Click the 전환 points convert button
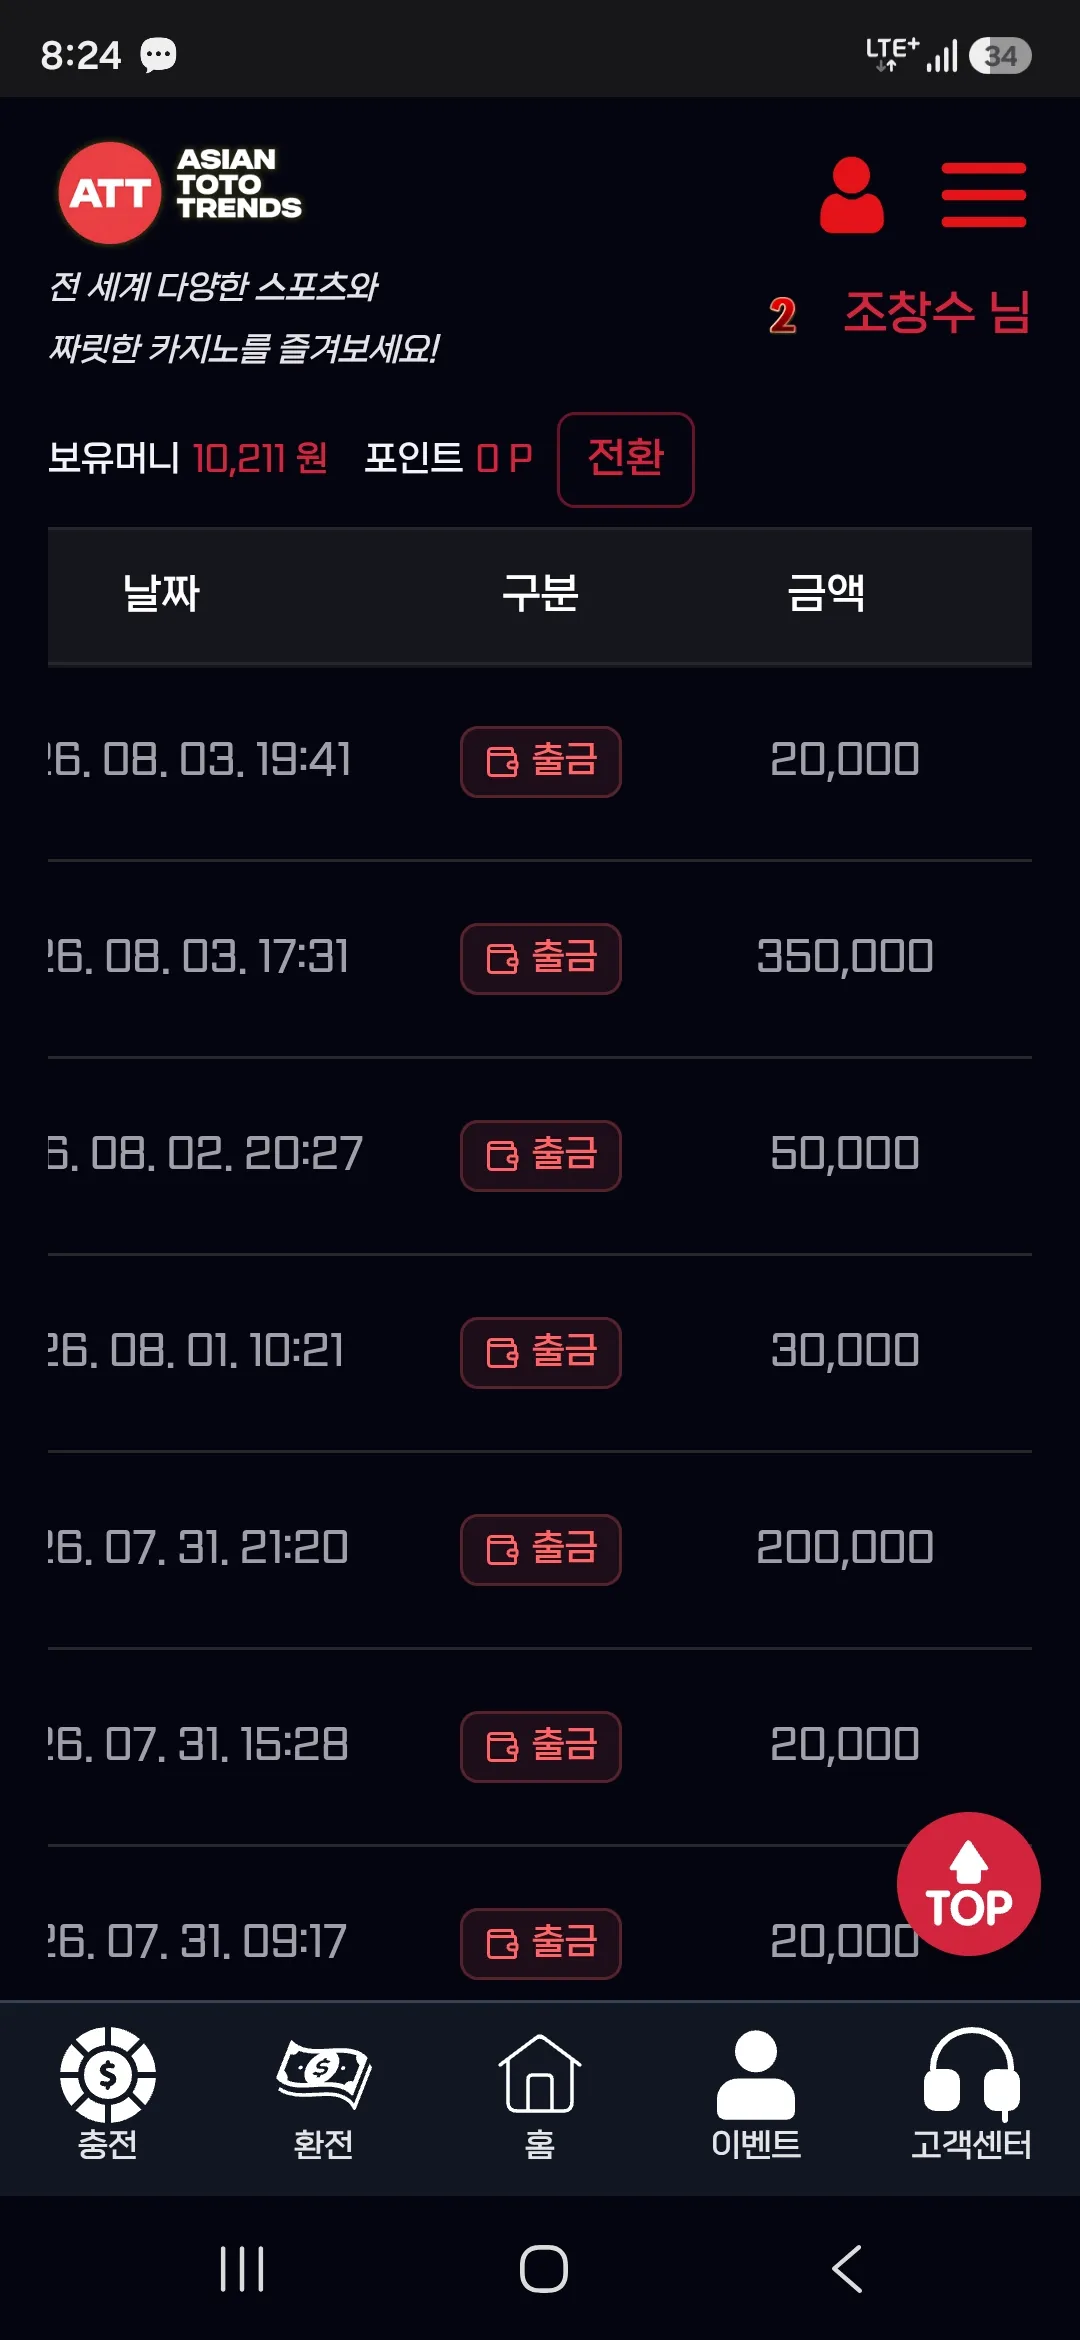Screen dimensions: 1080x2340 (x=626, y=459)
